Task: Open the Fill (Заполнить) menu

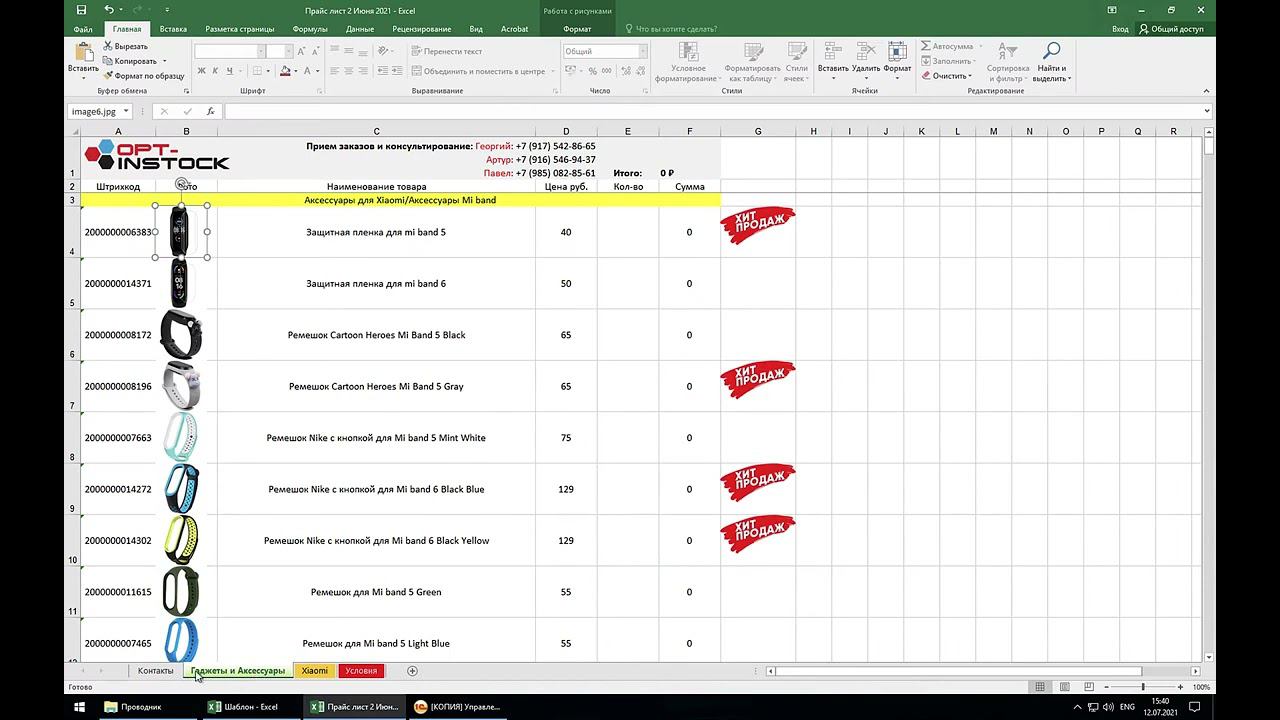Action: [x=948, y=61]
